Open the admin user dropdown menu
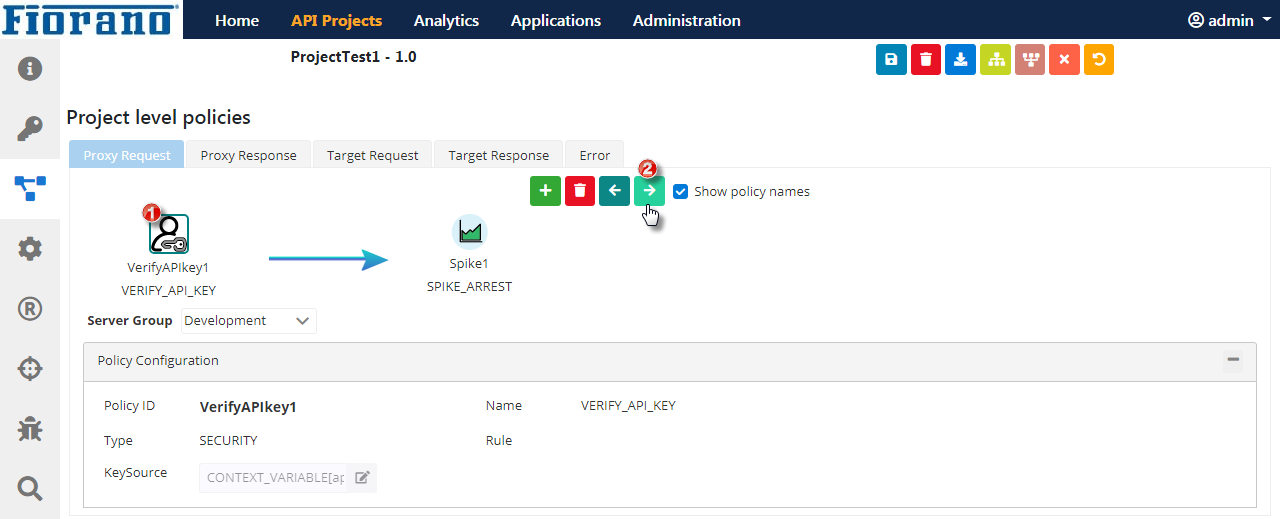This screenshot has width=1280, height=519. click(1229, 20)
